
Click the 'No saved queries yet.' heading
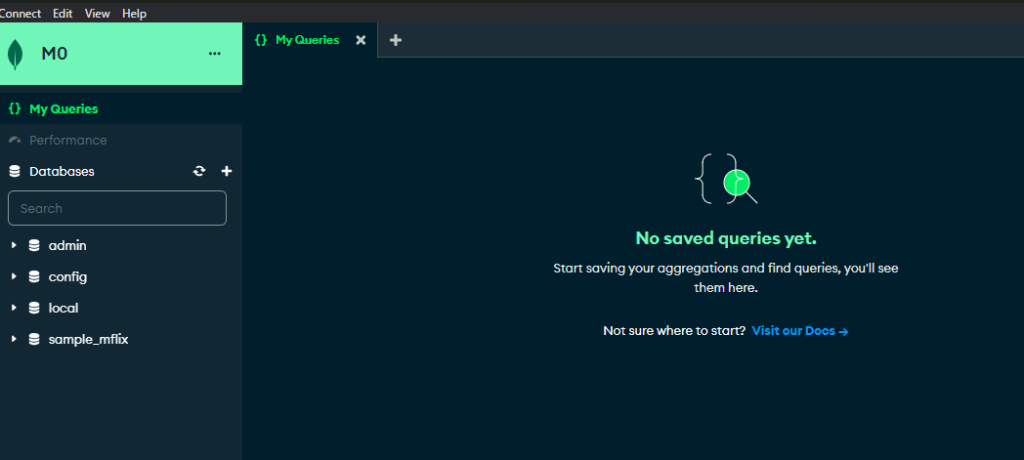(x=726, y=238)
